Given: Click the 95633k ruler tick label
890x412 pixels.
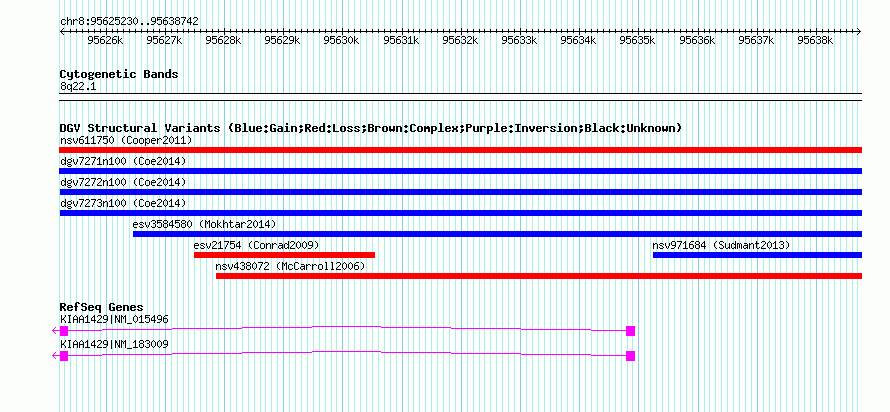Looking at the screenshot, I should tap(520, 40).
